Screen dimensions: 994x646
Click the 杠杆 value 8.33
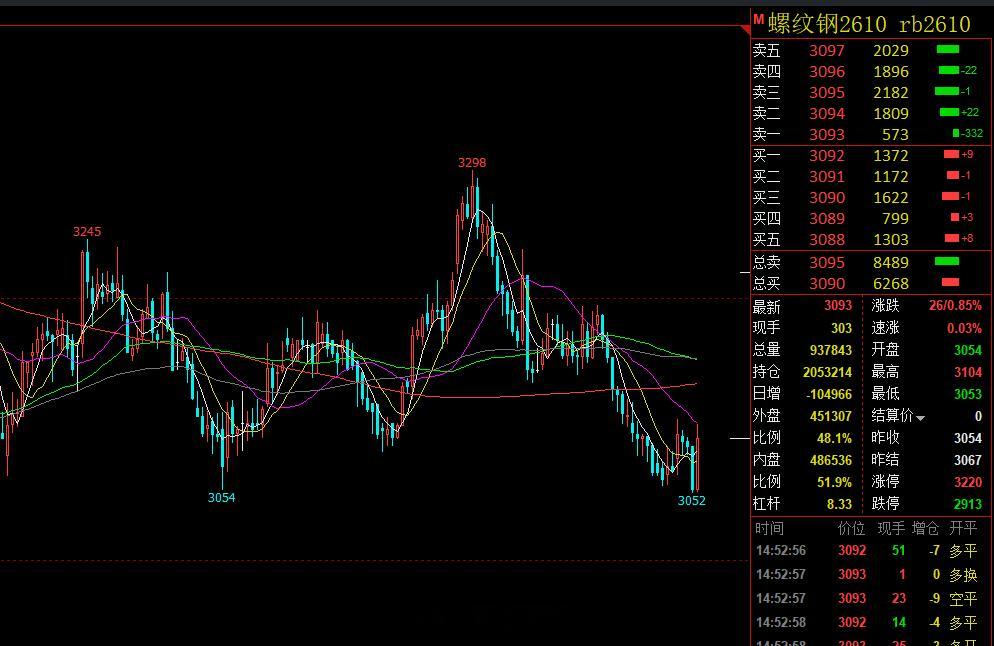[x=839, y=504]
